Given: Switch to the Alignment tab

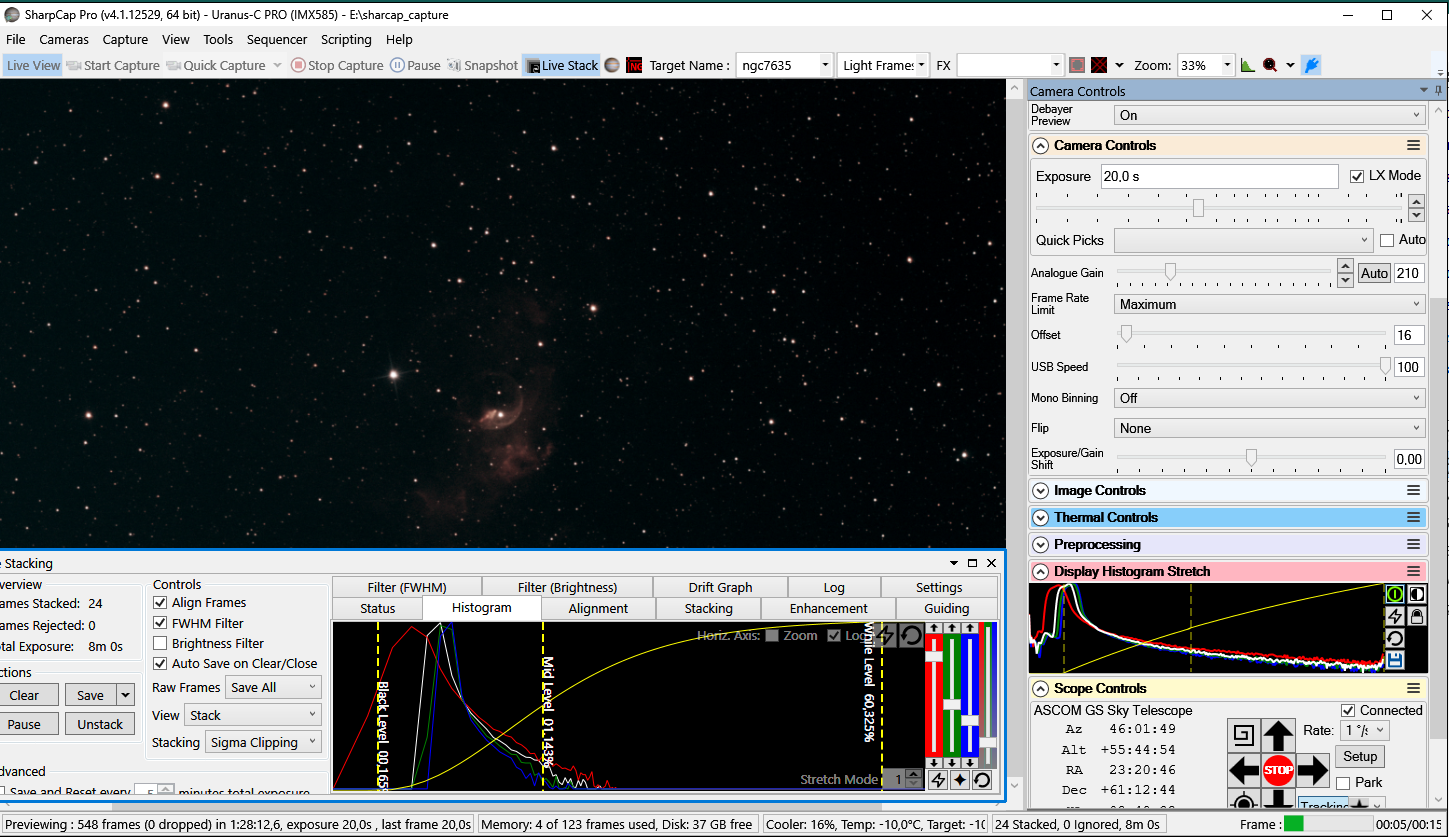Looking at the screenshot, I should coord(598,608).
